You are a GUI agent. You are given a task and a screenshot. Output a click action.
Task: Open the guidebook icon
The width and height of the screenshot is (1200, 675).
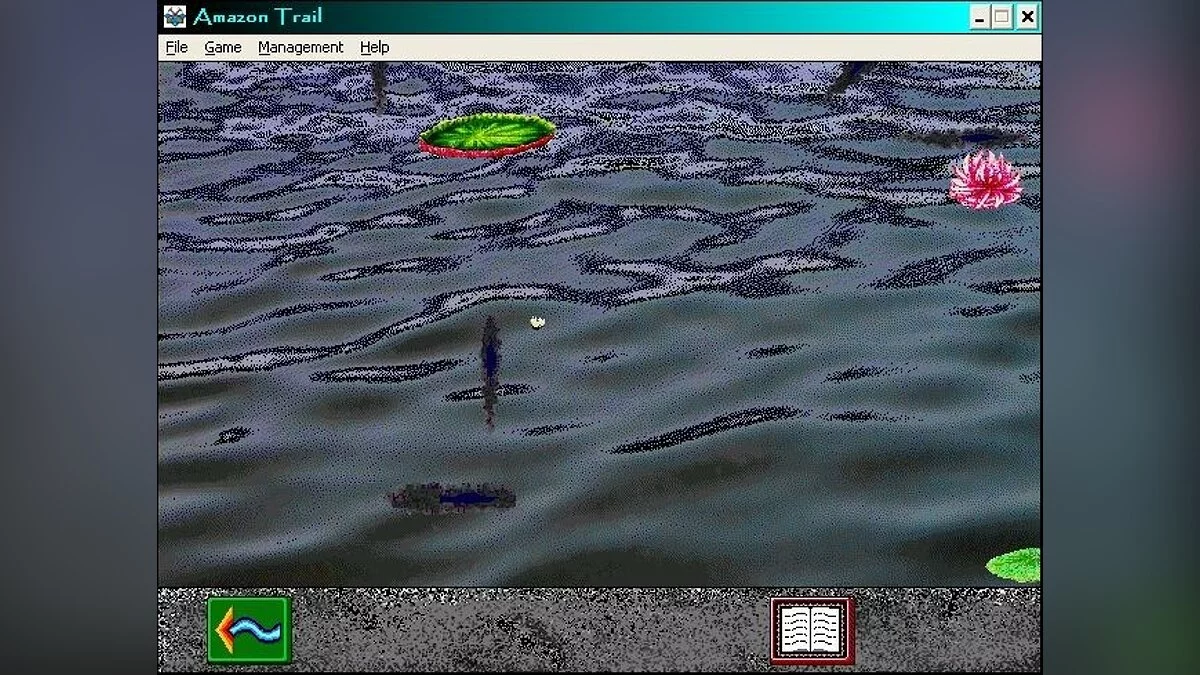(x=812, y=630)
